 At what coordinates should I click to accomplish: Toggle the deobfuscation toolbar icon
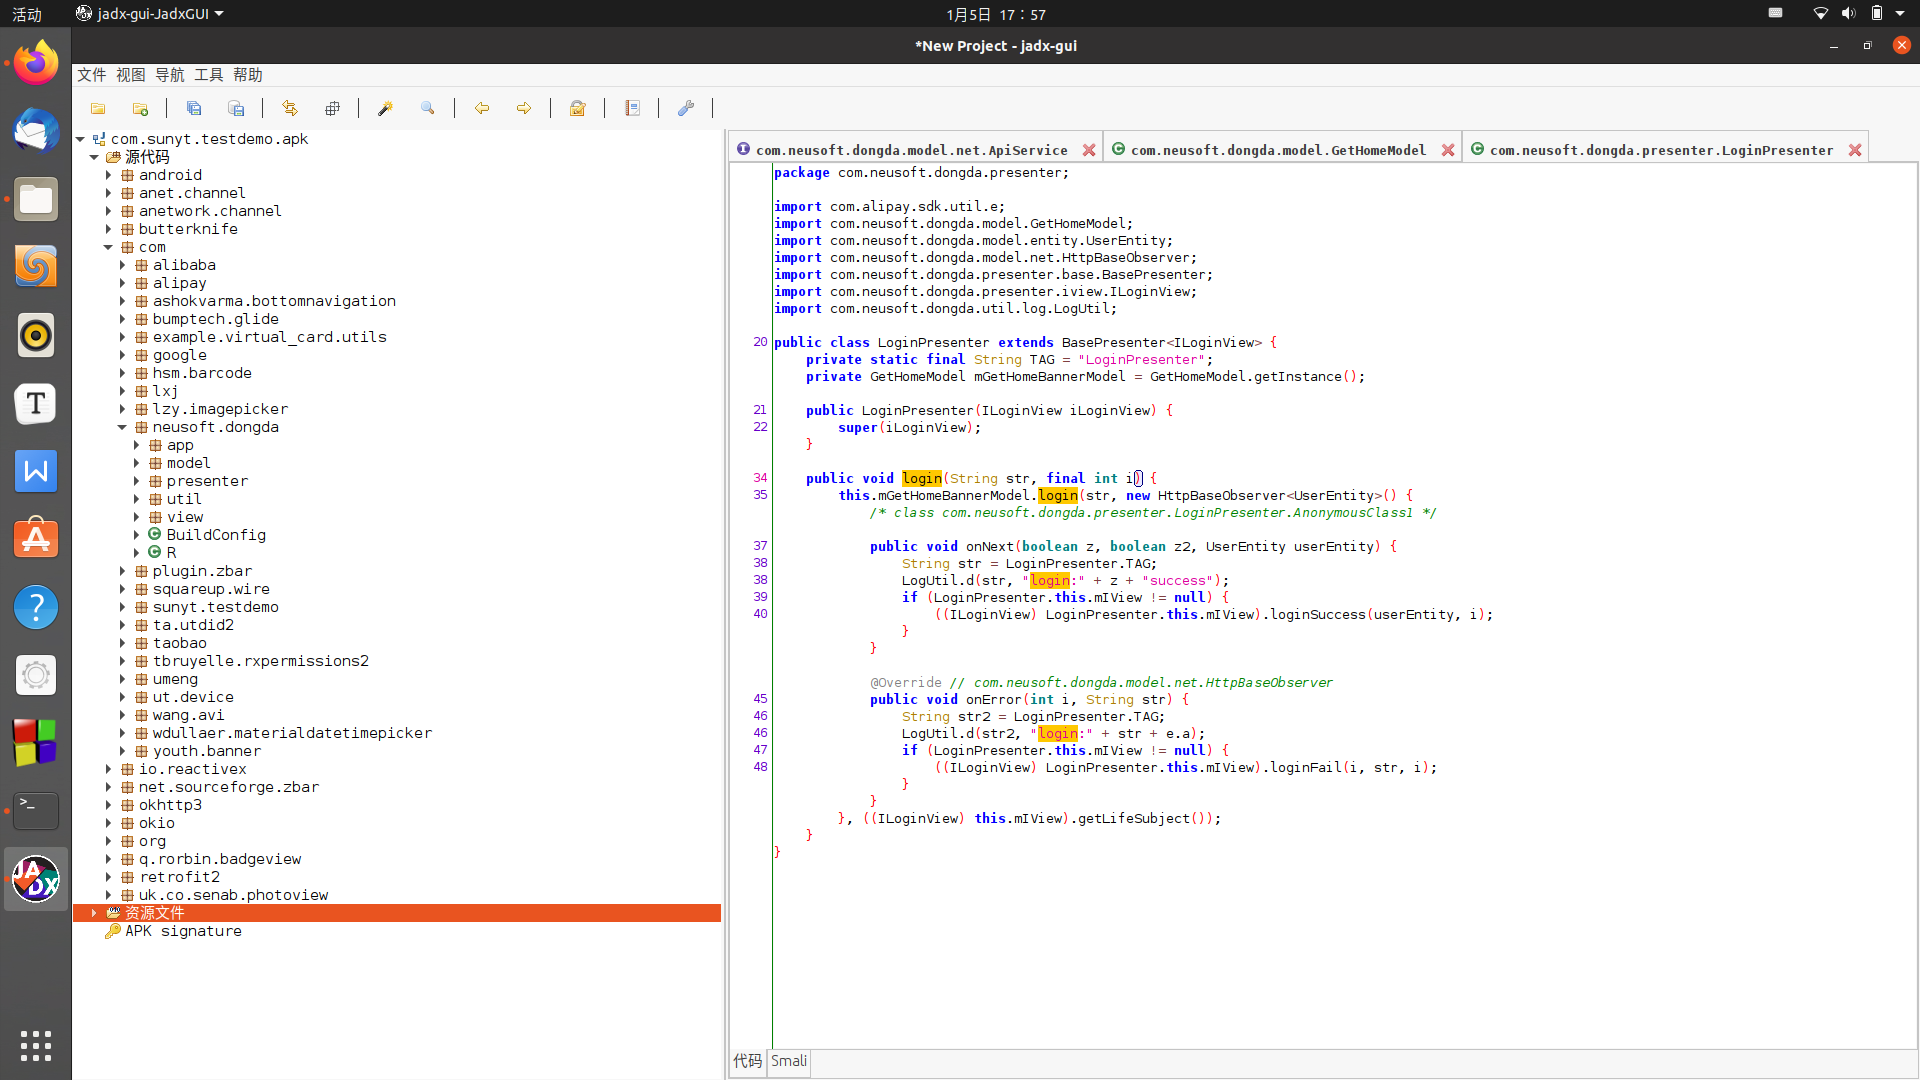(578, 108)
